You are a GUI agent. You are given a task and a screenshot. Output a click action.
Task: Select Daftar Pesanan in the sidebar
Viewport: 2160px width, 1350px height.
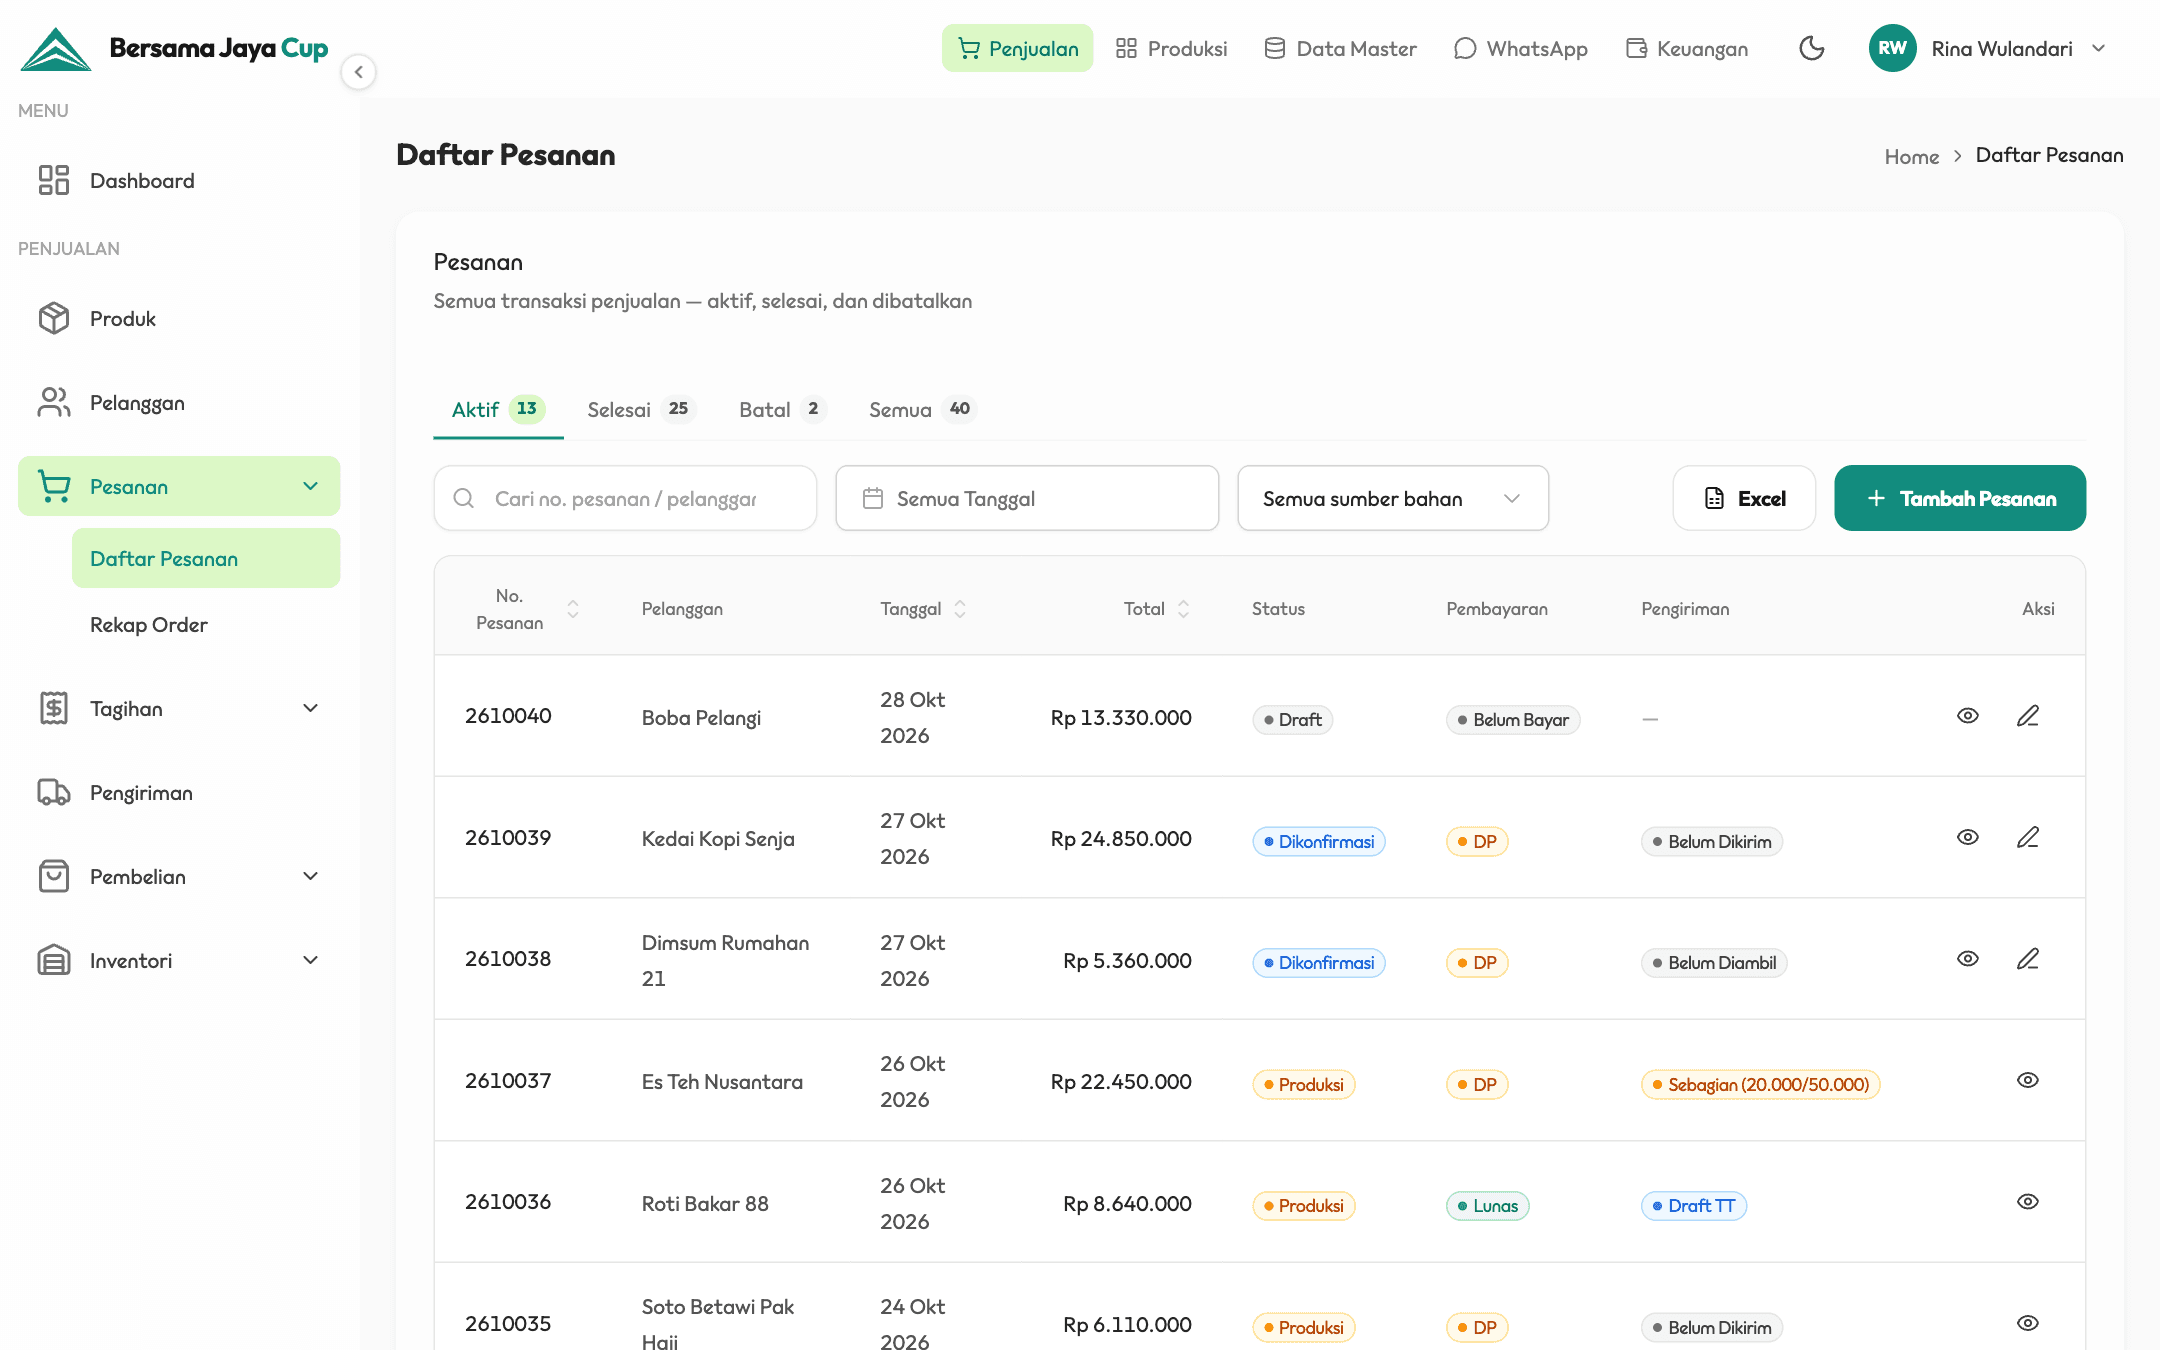[x=205, y=558]
